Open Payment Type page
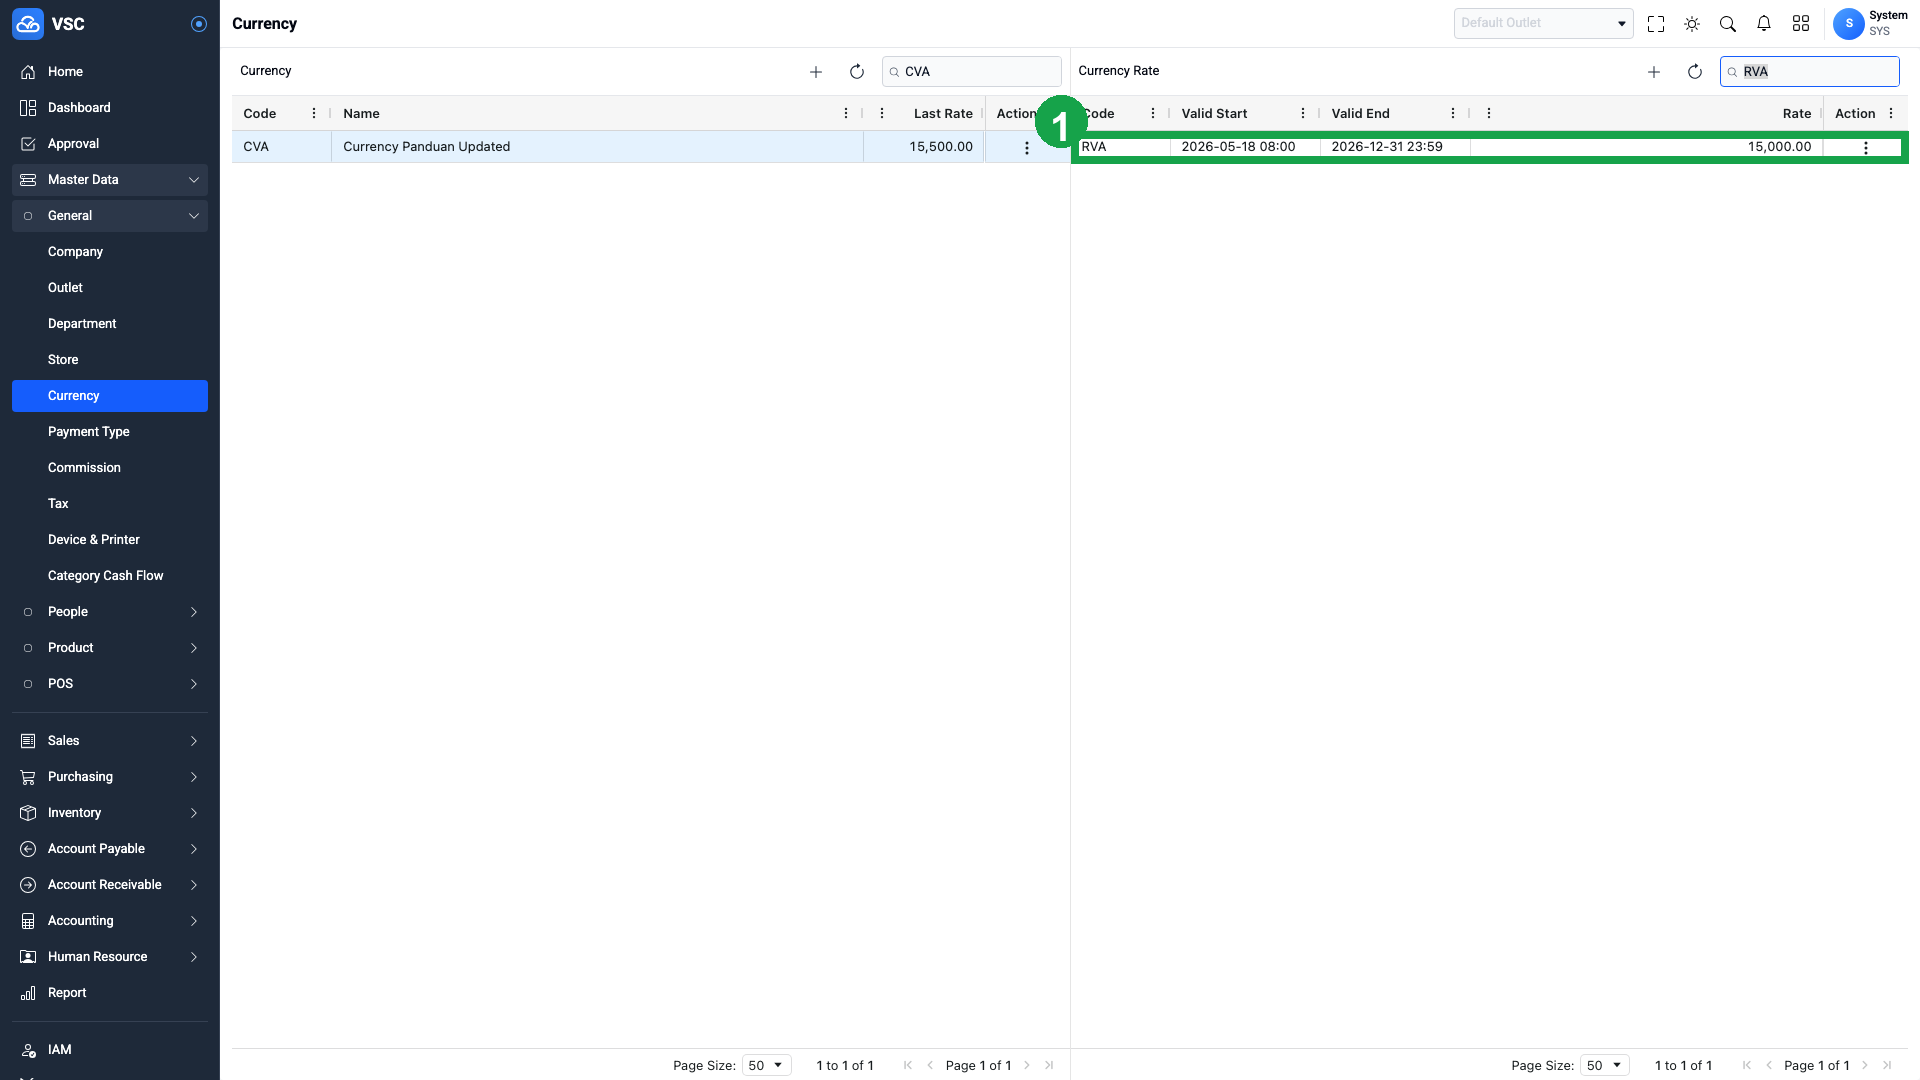This screenshot has width=1920, height=1080. pyautogui.click(x=110, y=432)
